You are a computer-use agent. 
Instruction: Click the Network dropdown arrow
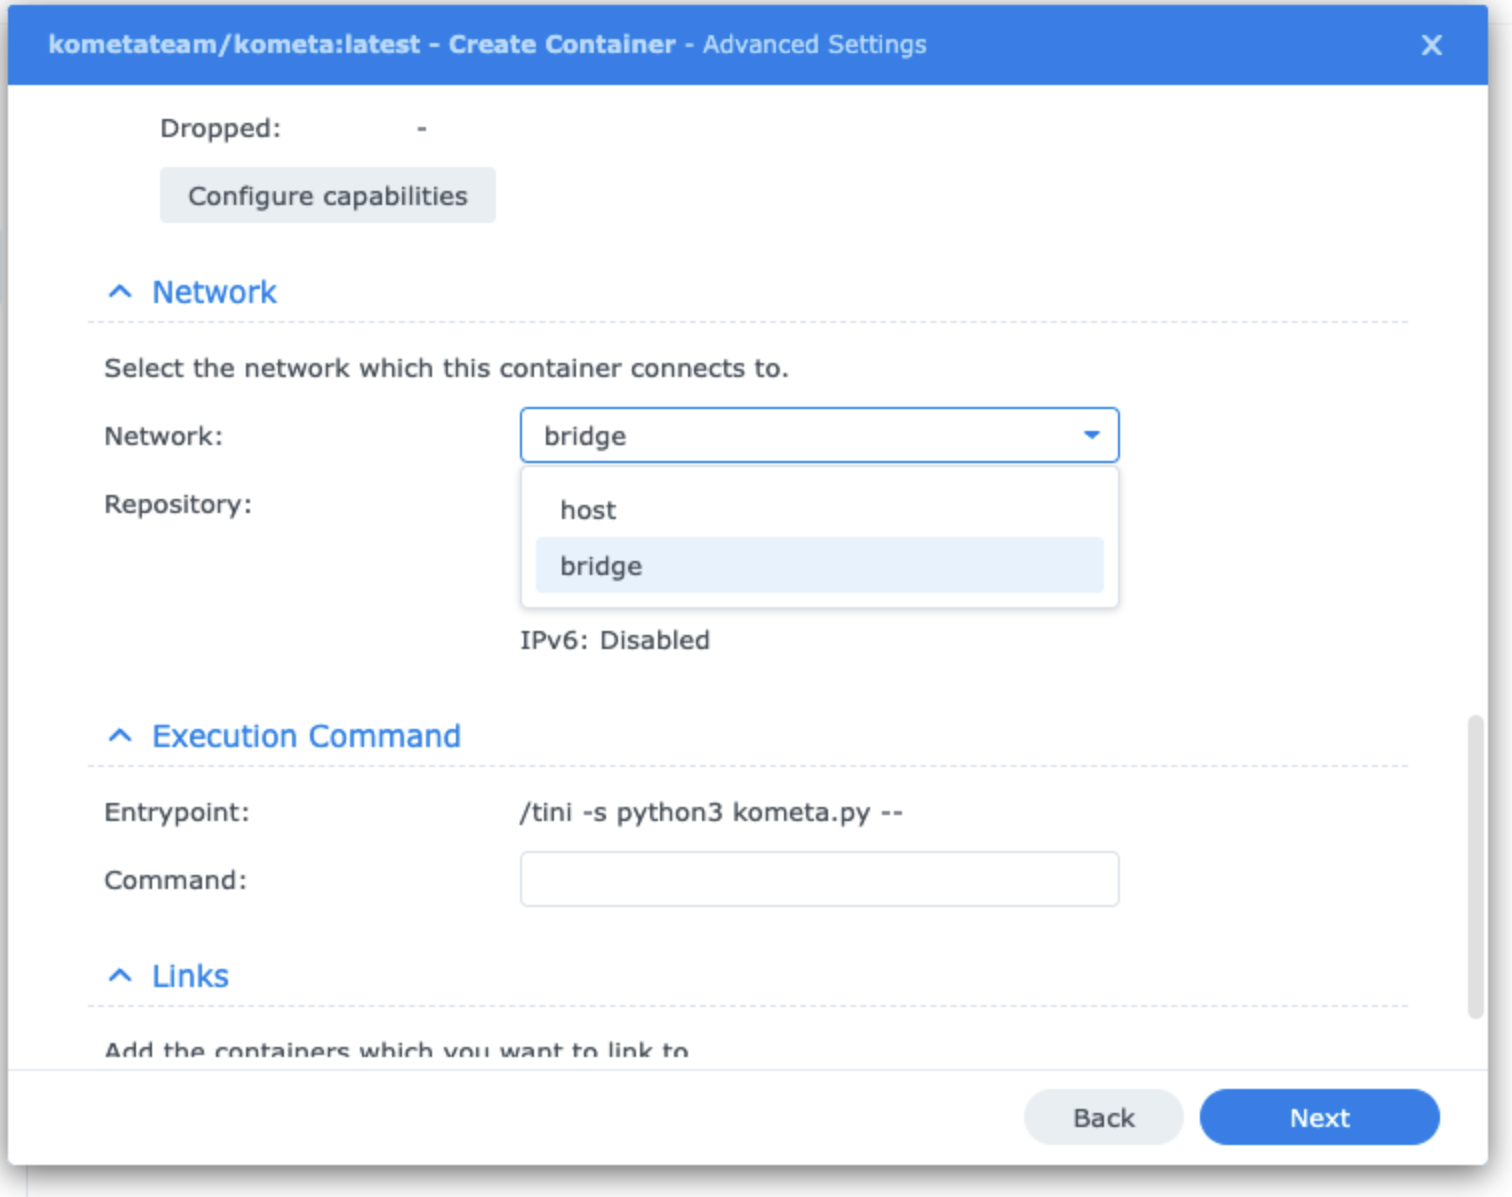(1092, 435)
